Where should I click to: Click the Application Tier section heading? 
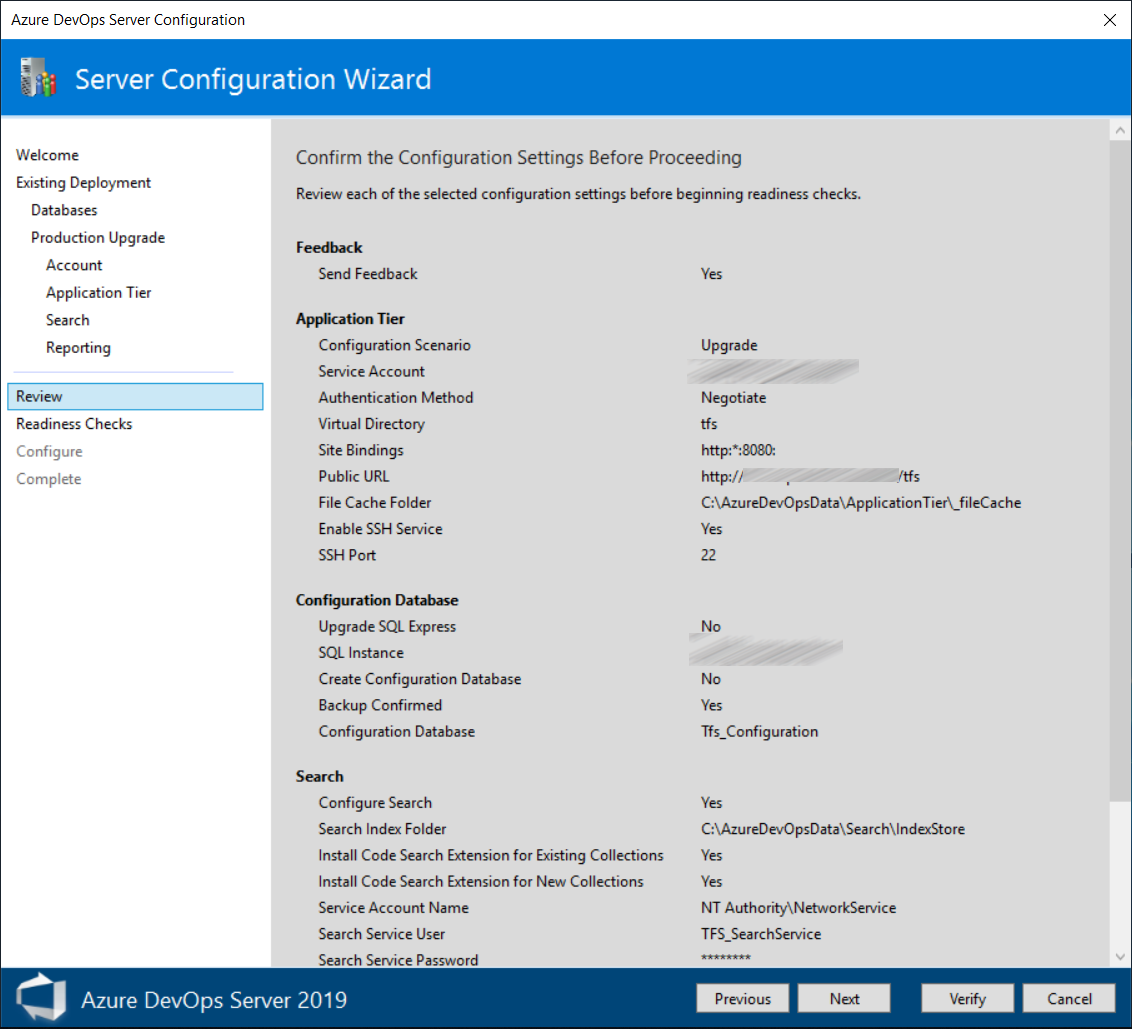pos(350,319)
